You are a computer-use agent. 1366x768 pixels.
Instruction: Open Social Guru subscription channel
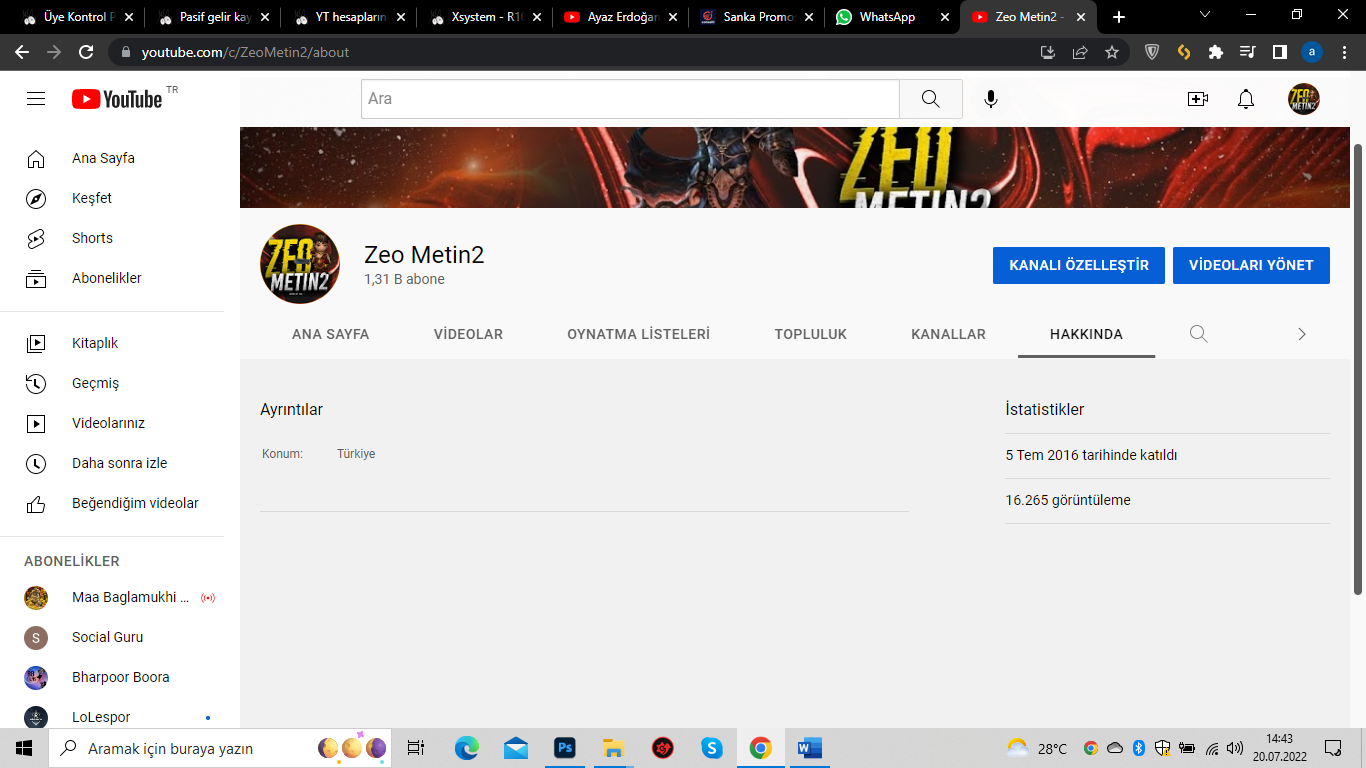click(120, 637)
